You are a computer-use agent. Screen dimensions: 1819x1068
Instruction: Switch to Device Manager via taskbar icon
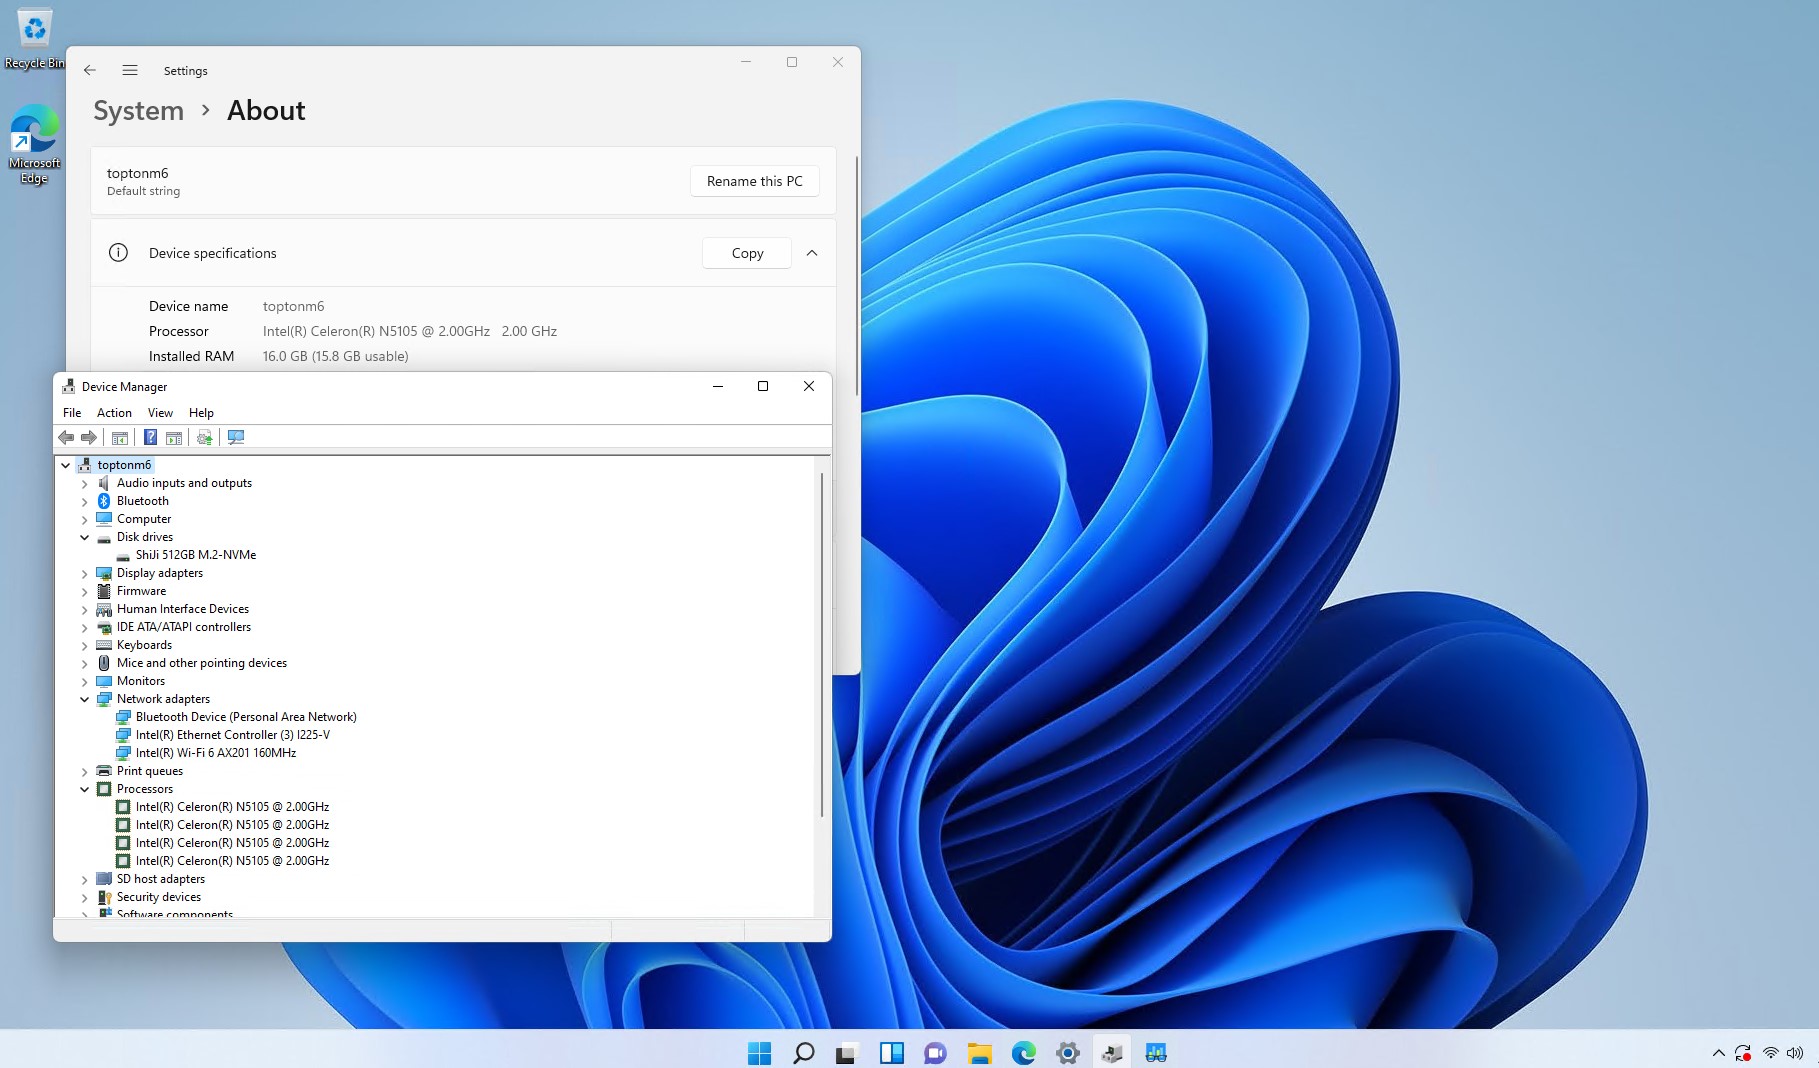1112,1053
